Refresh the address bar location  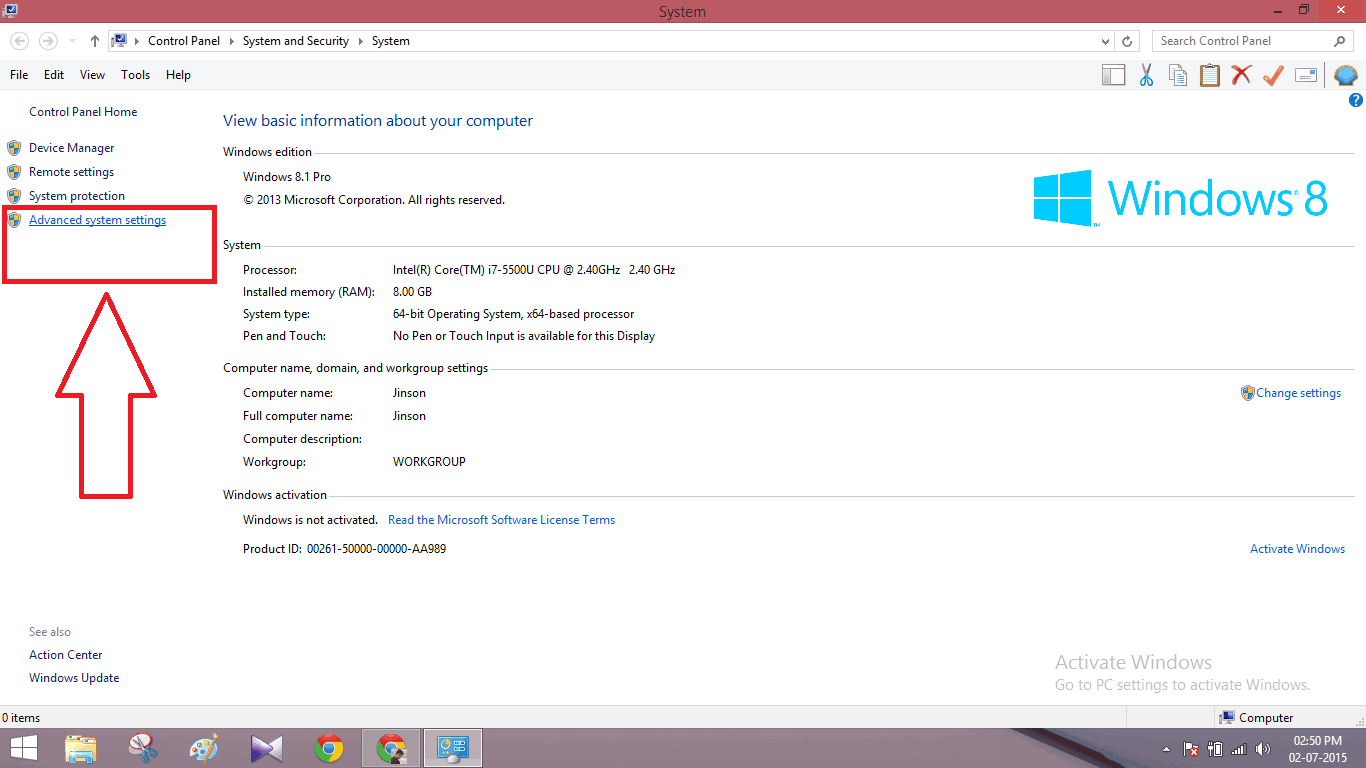[x=1127, y=41]
